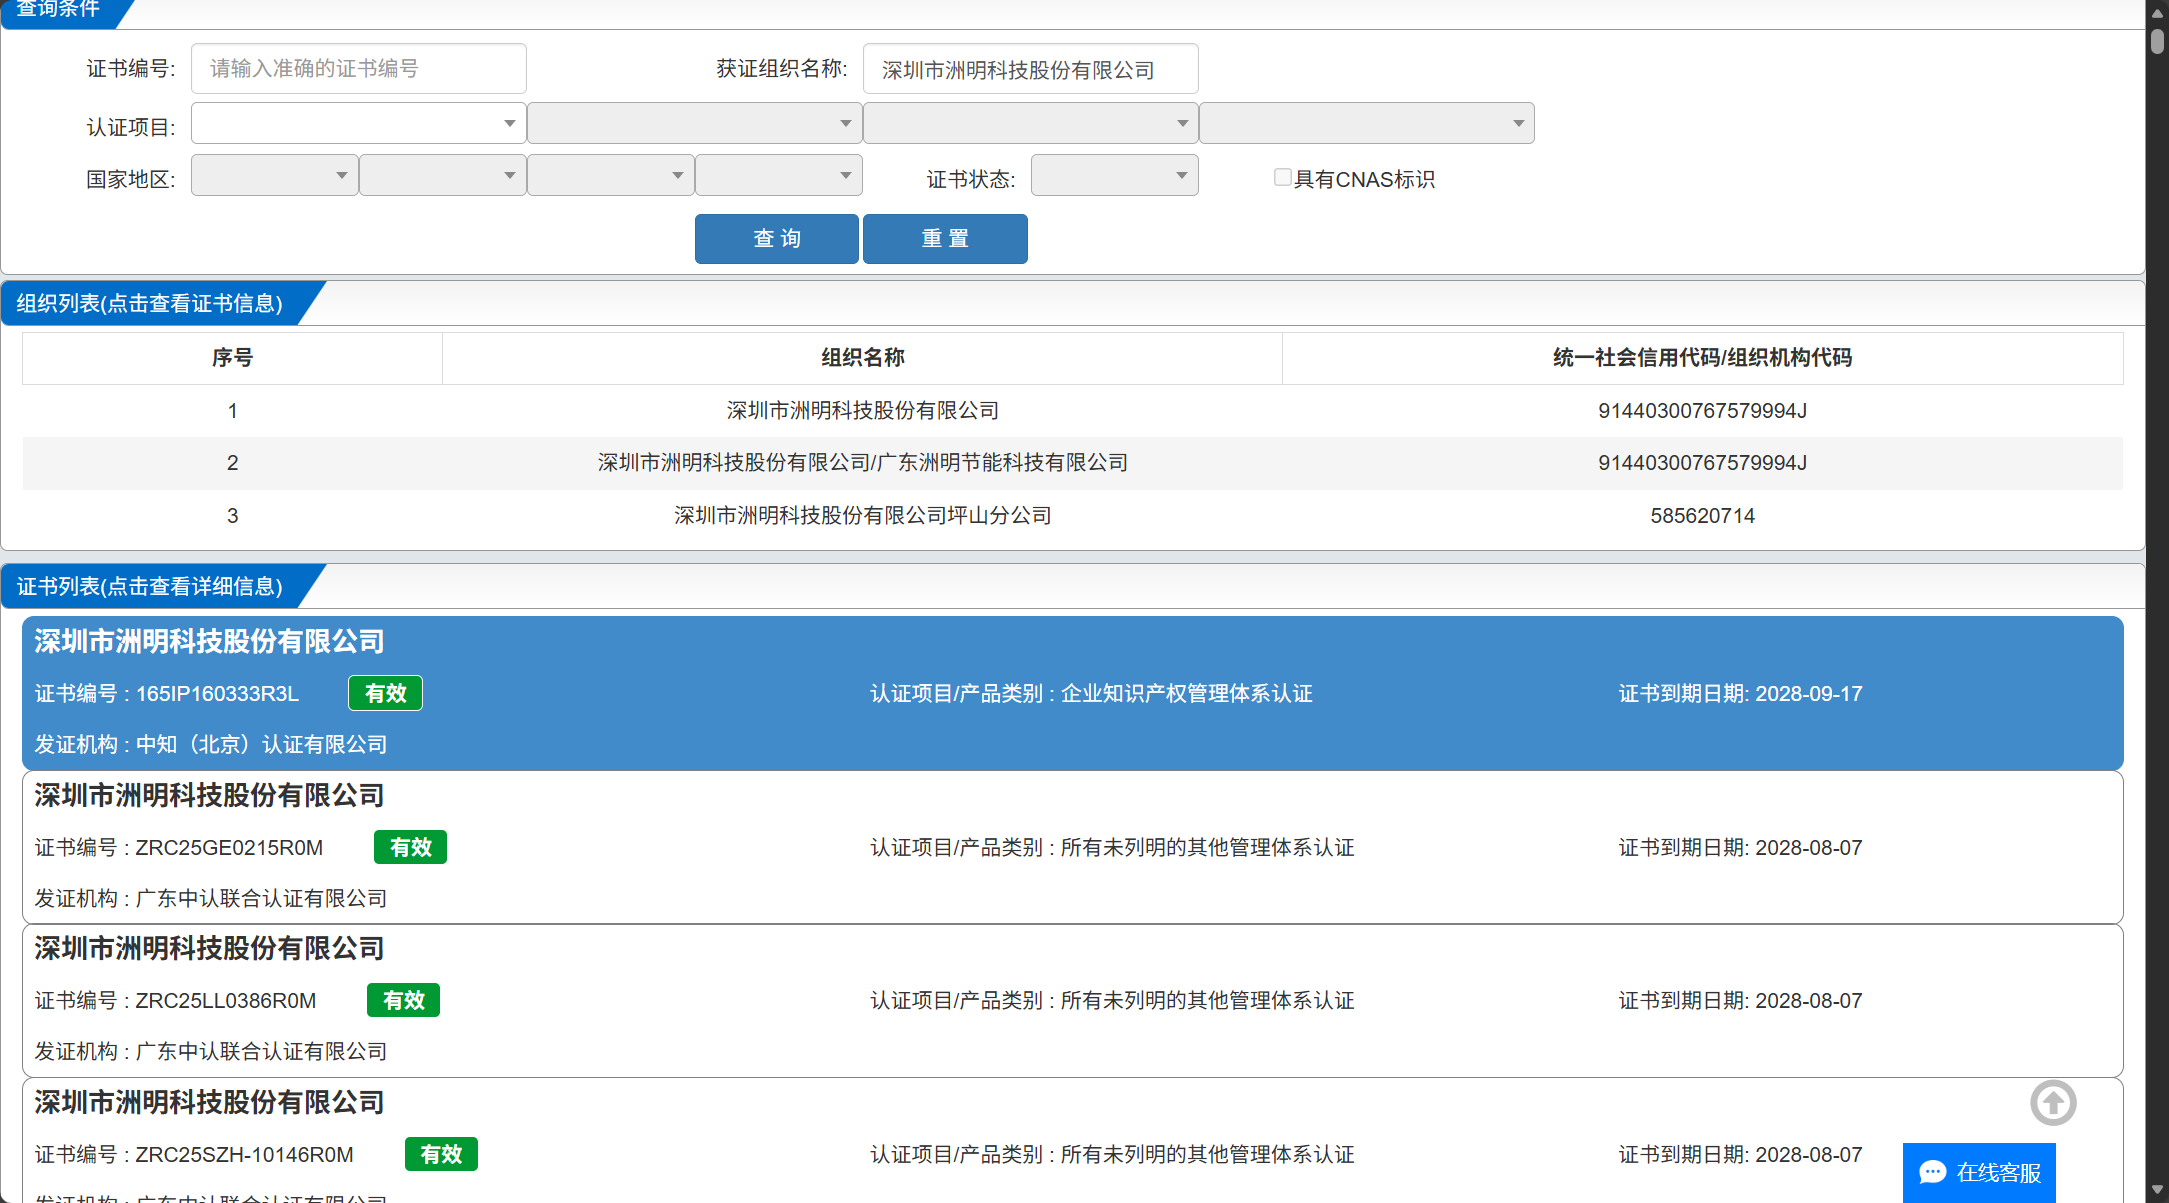Click the scroll-to-top arrow icon
2169x1203 pixels.
pos(2053,1103)
